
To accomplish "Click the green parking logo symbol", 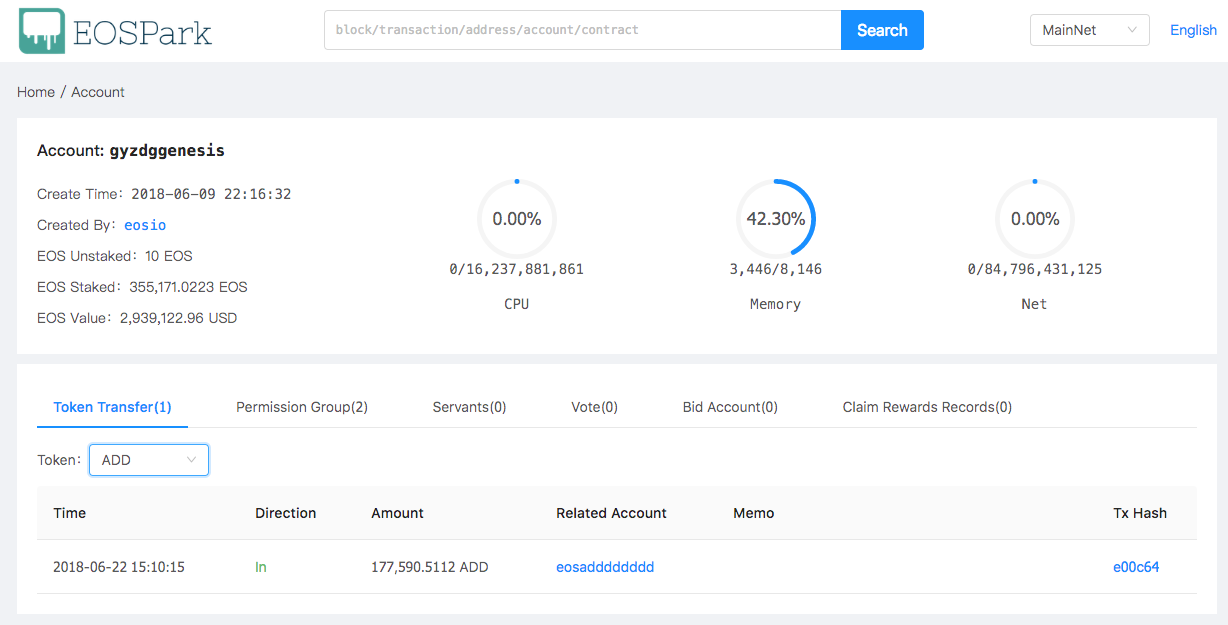I will coord(40,30).
